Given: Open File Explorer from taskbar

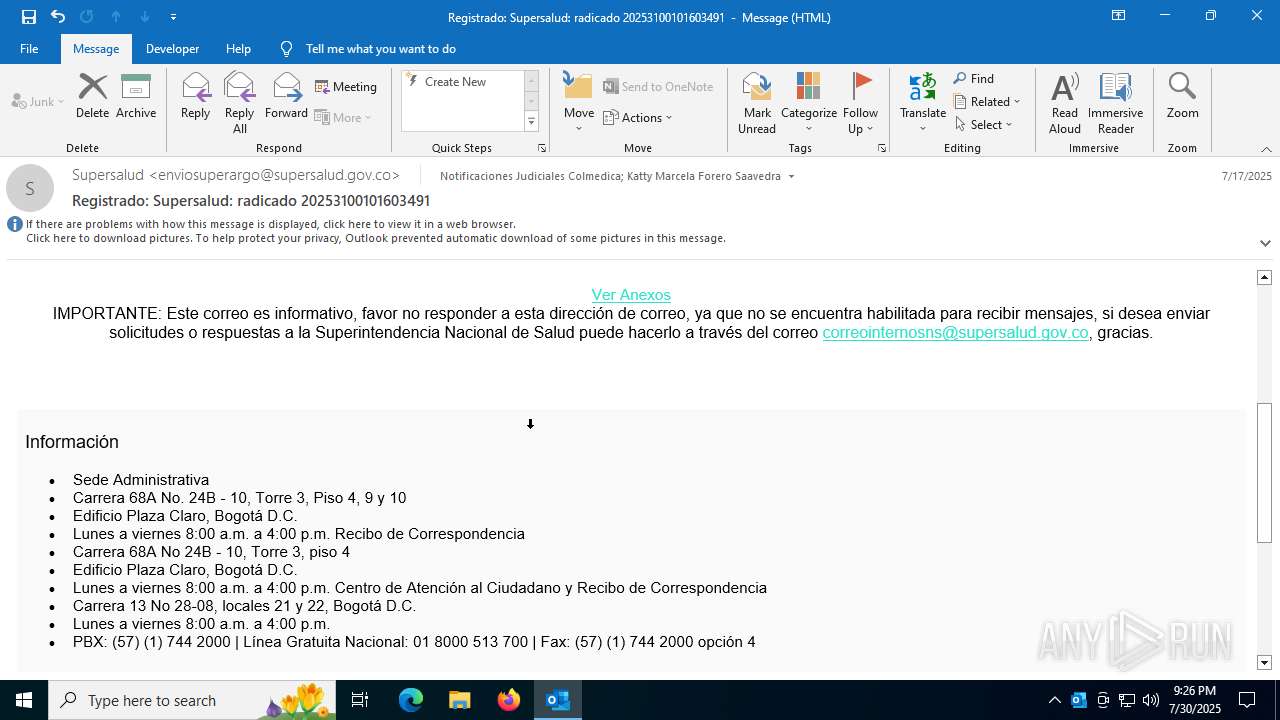Looking at the screenshot, I should (459, 700).
